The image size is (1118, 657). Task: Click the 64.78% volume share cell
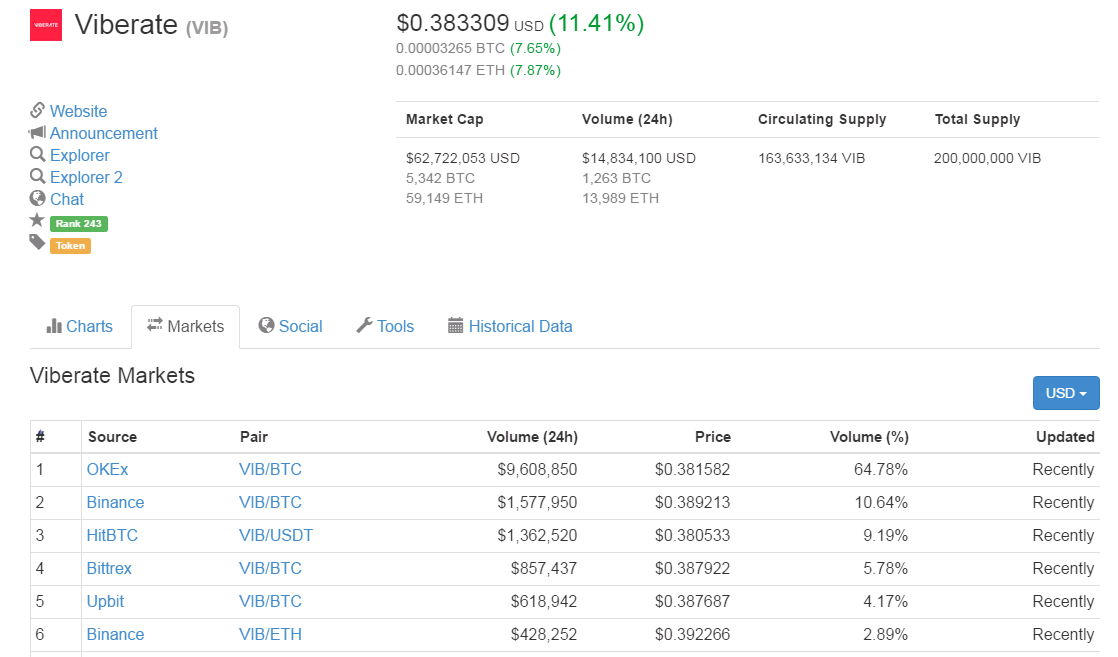tap(881, 469)
